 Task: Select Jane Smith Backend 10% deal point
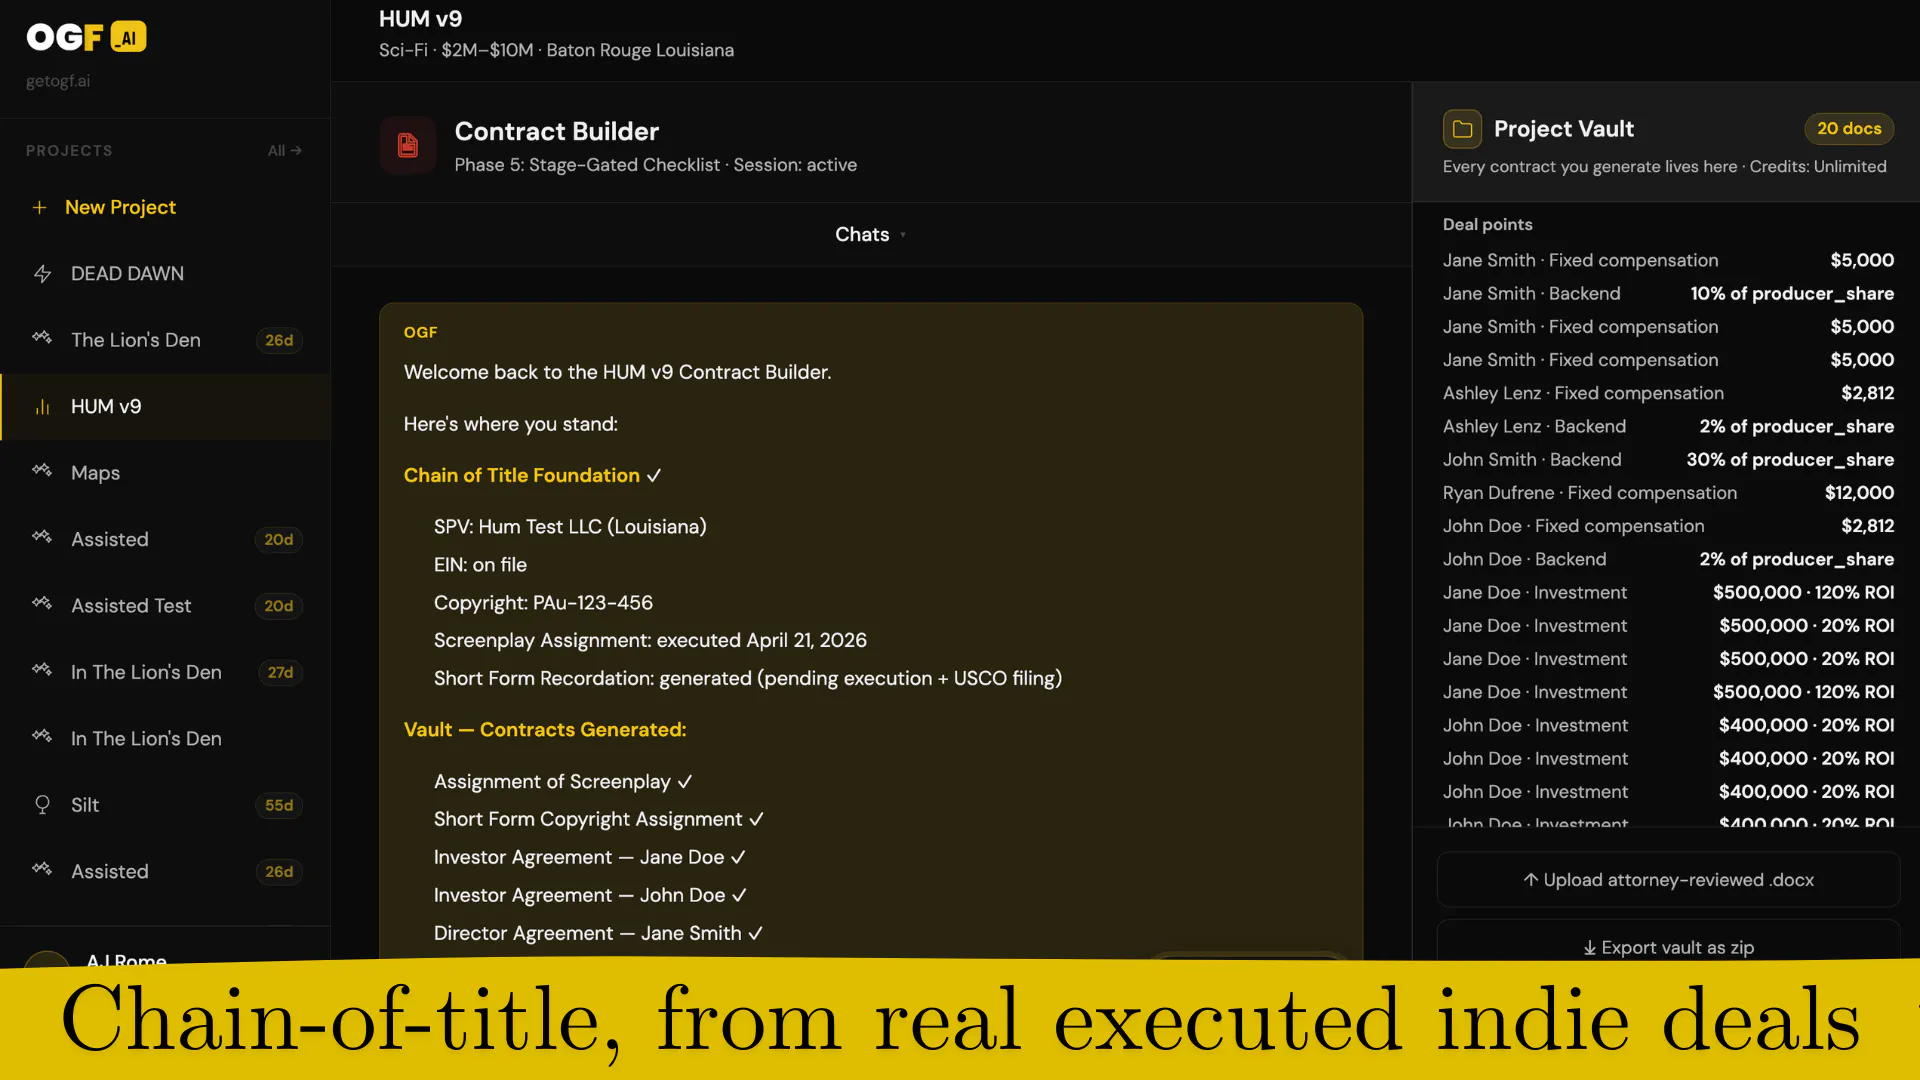[x=1668, y=294]
